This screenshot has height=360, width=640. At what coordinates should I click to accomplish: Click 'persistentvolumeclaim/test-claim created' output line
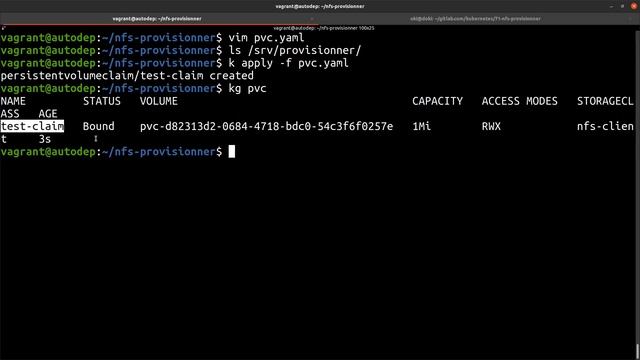pos(127,76)
